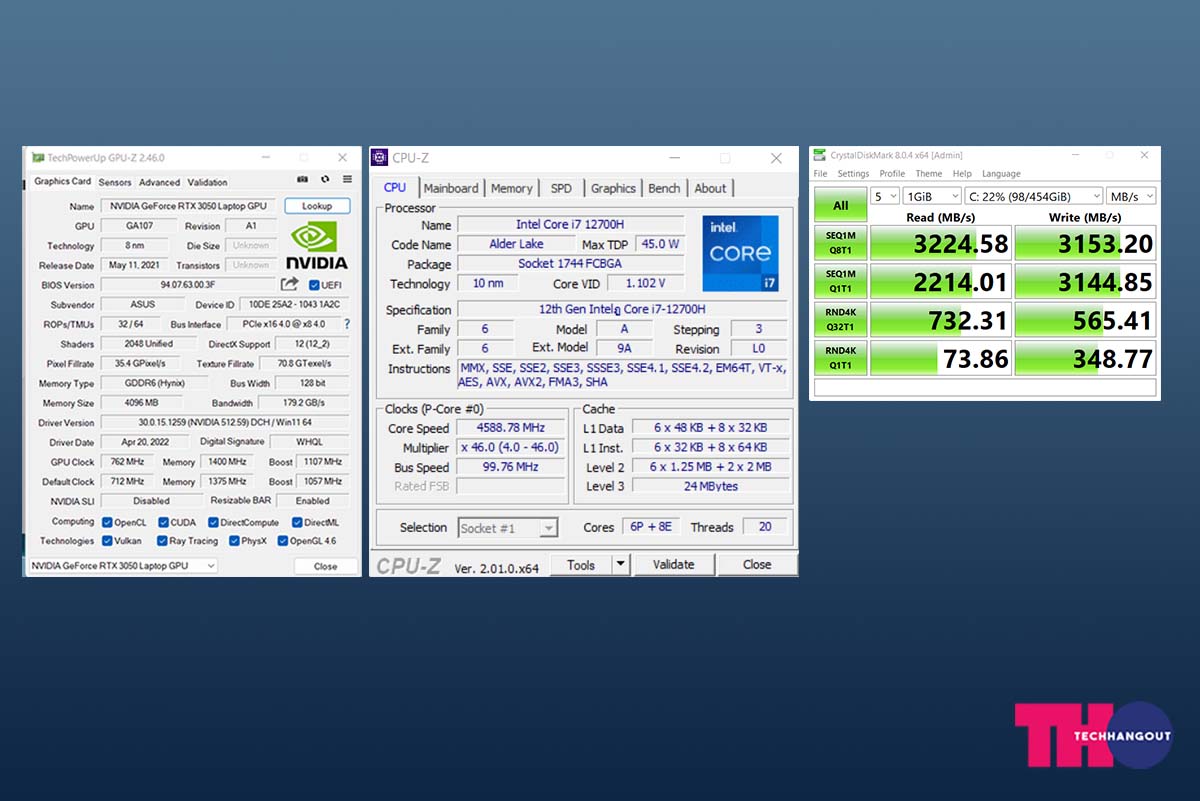Image resolution: width=1200 pixels, height=801 pixels.
Task: Open the Settings menu in CrystalDiskMark
Action: [853, 174]
